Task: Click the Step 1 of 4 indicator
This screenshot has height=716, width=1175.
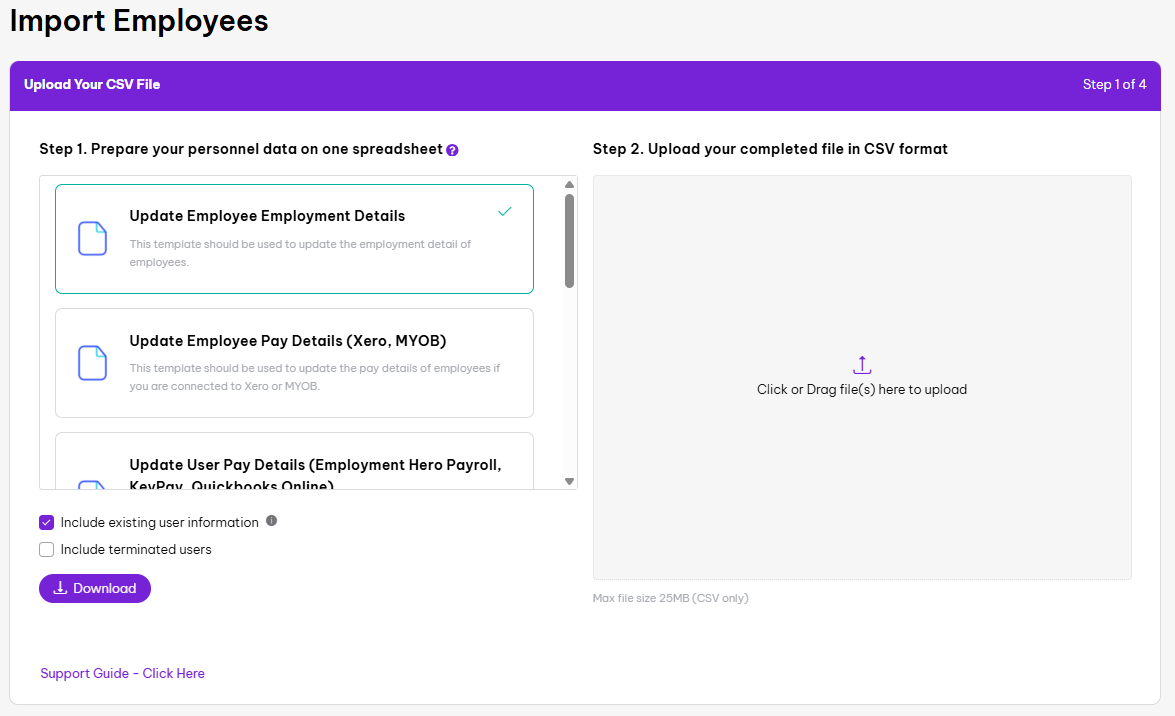Action: click(1114, 85)
